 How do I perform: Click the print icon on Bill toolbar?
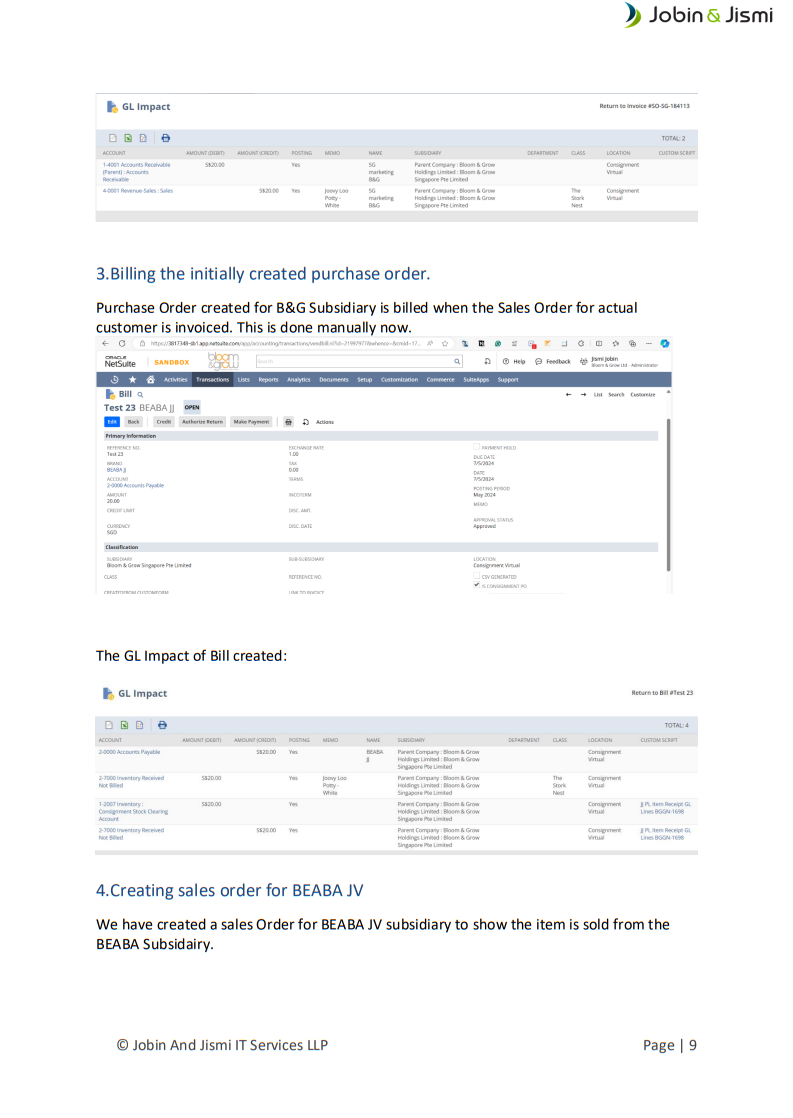[289, 422]
